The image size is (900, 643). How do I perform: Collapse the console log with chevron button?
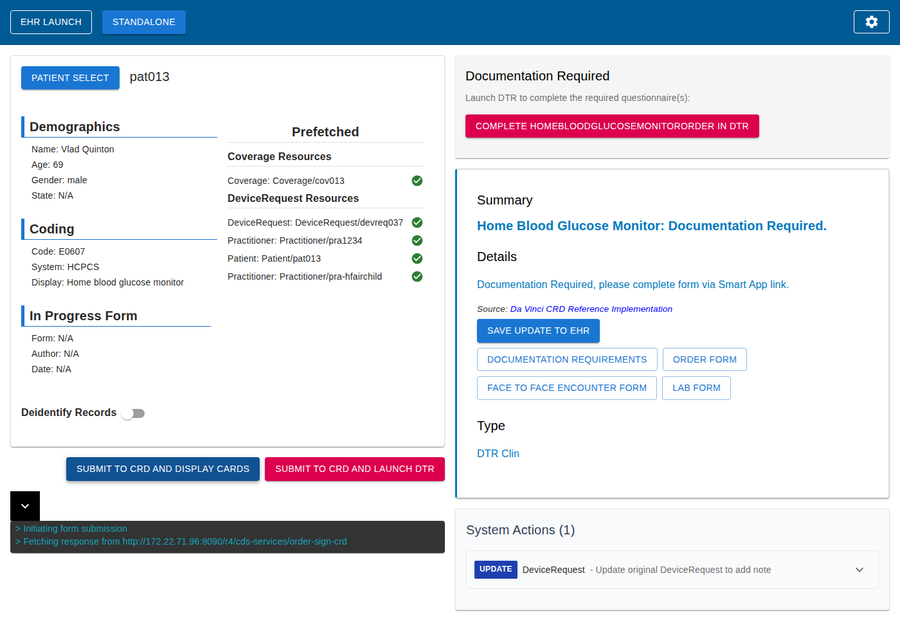coord(25,506)
